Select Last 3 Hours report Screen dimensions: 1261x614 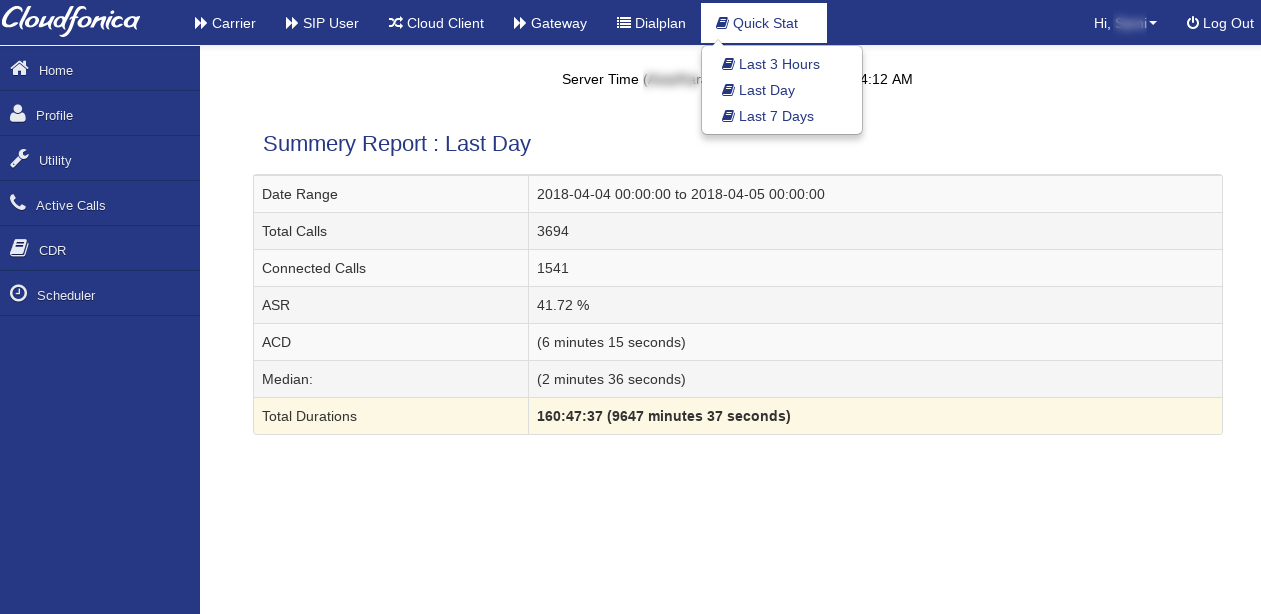778,64
